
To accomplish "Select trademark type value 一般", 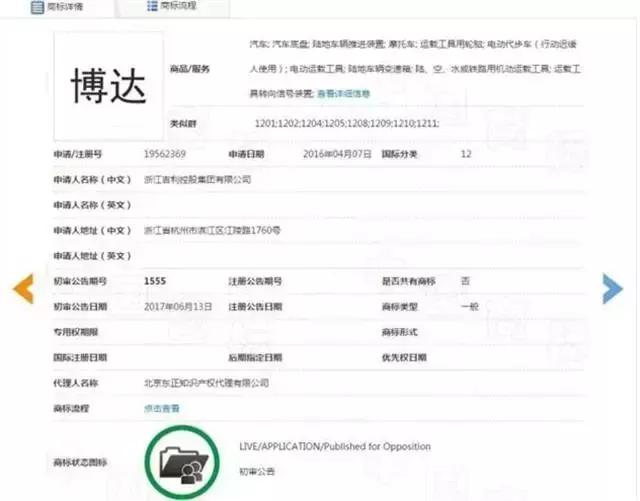I will (469, 307).
